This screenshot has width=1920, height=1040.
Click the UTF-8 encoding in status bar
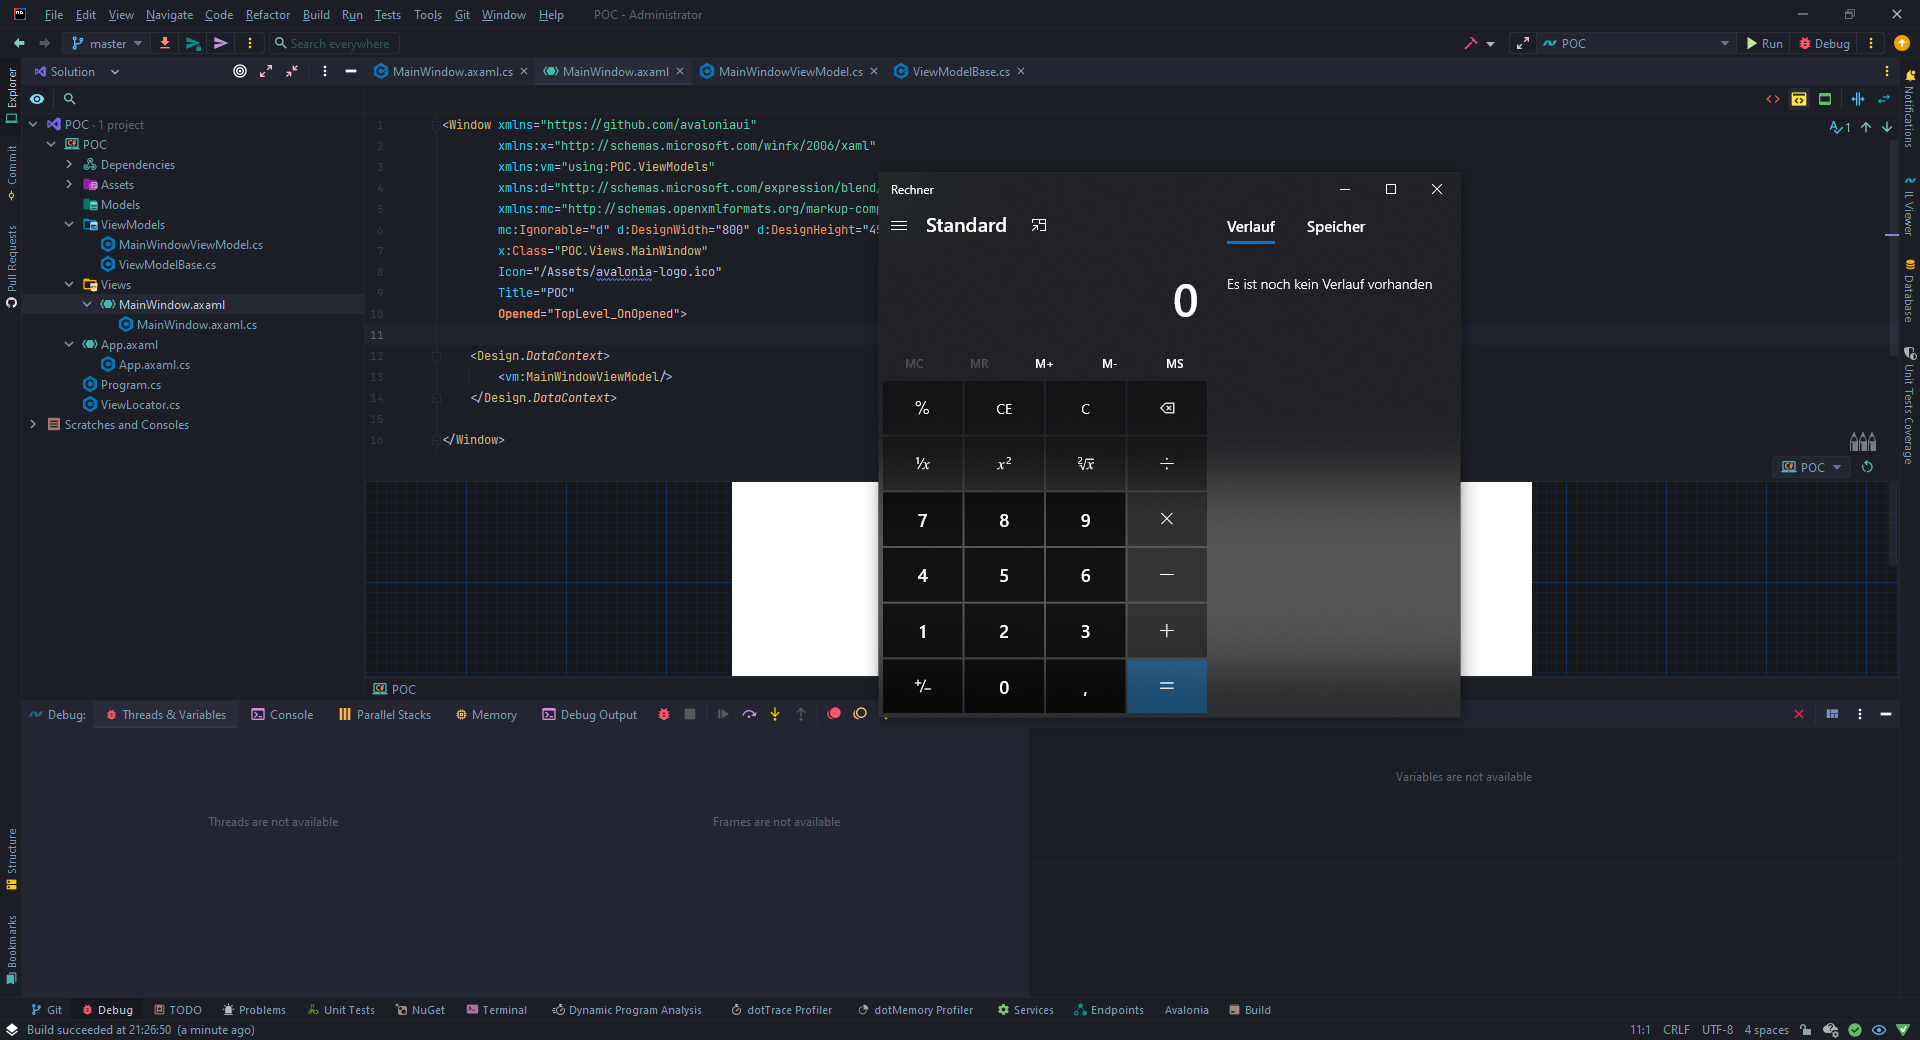pyautogui.click(x=1717, y=1030)
